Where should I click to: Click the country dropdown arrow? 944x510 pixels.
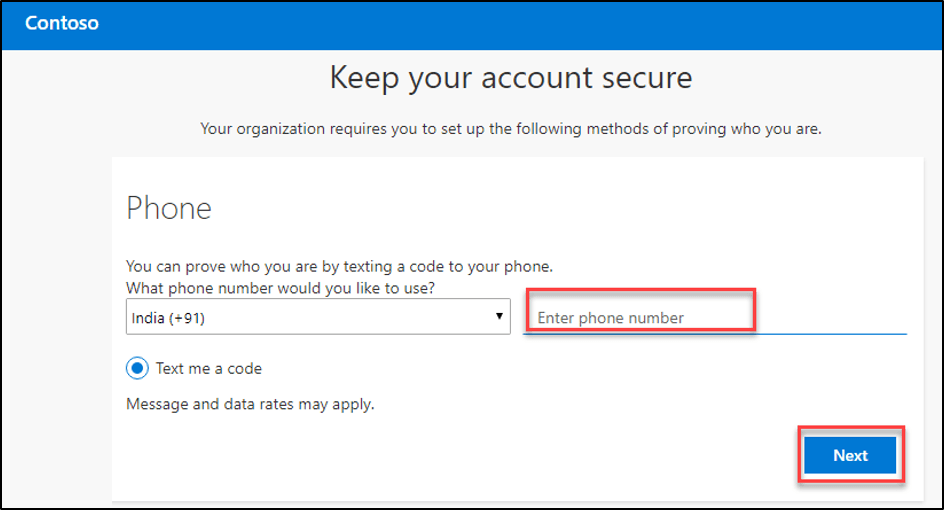click(499, 317)
